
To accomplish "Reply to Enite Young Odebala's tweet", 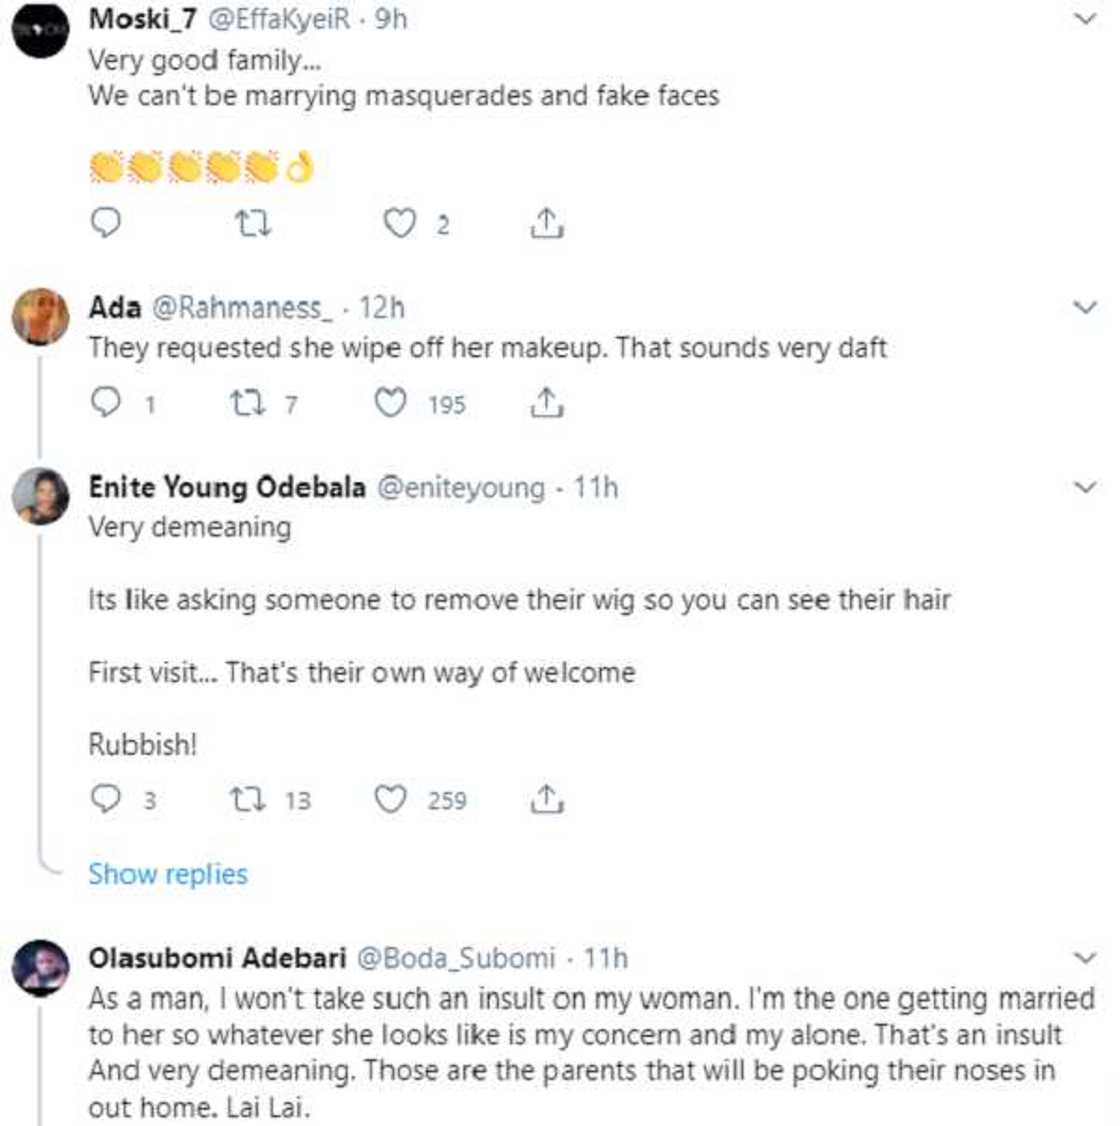I will pyautogui.click(x=106, y=799).
